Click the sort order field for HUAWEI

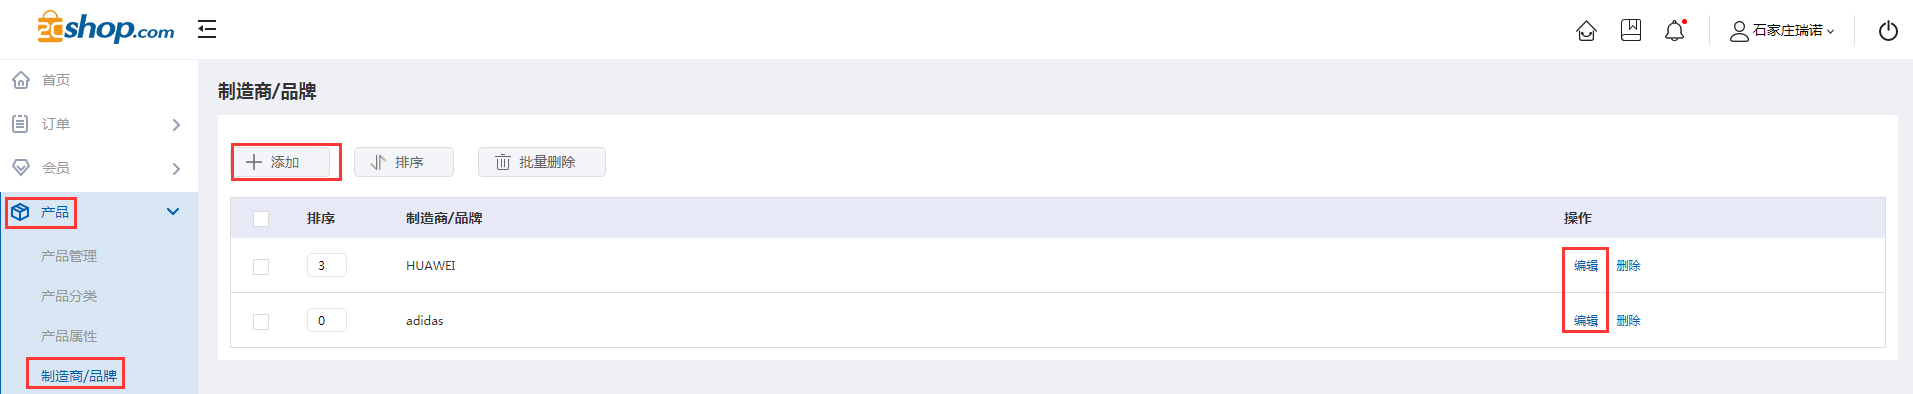327,265
